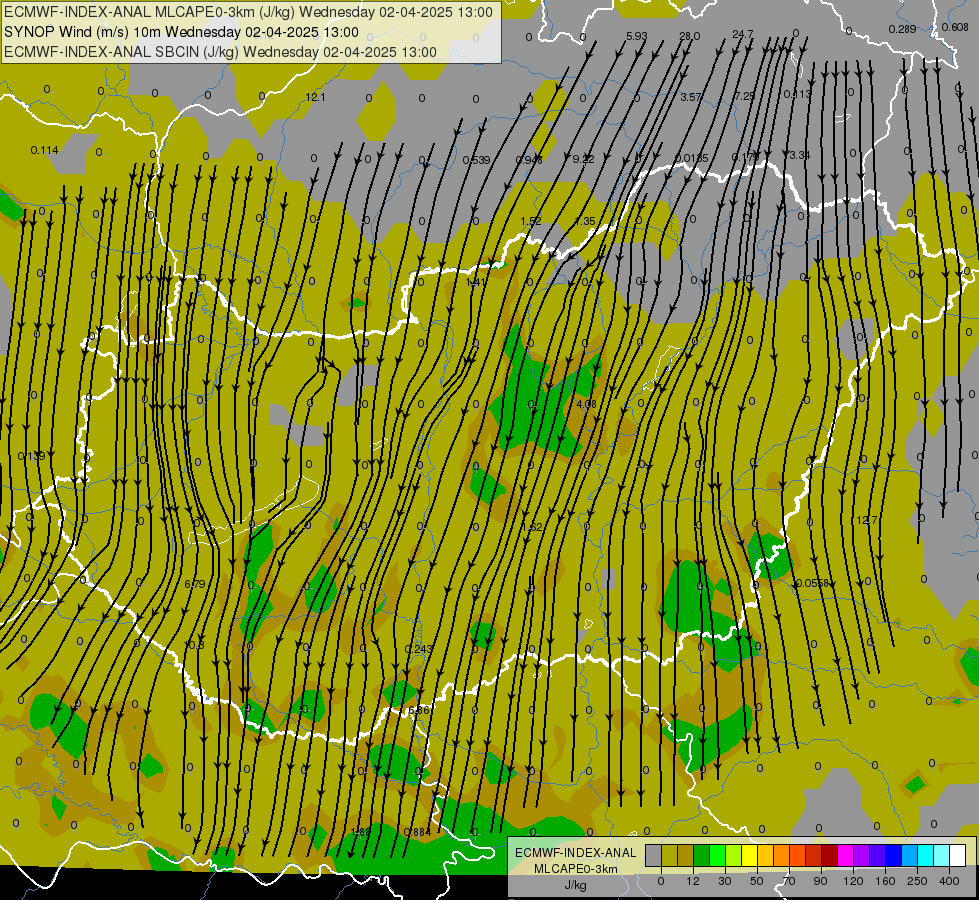Click the map value 5.93
Viewport: 979px width, 900px height.
pyautogui.click(x=636, y=36)
